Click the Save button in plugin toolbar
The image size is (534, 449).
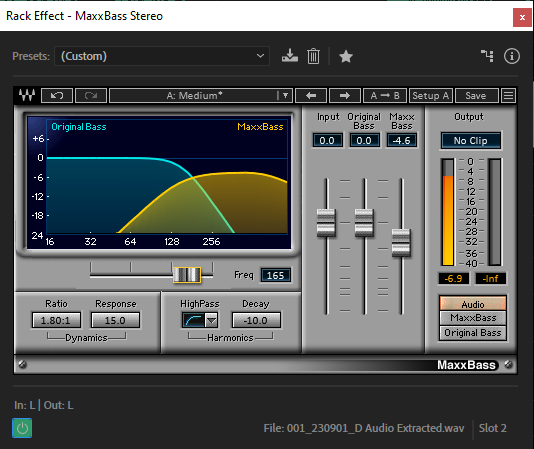click(476, 95)
